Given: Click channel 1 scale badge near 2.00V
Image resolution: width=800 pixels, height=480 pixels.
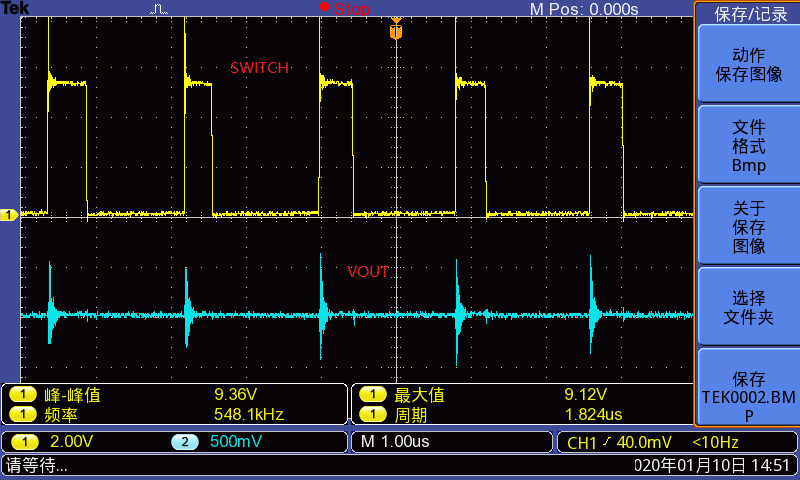Looking at the screenshot, I should [x=24, y=442].
